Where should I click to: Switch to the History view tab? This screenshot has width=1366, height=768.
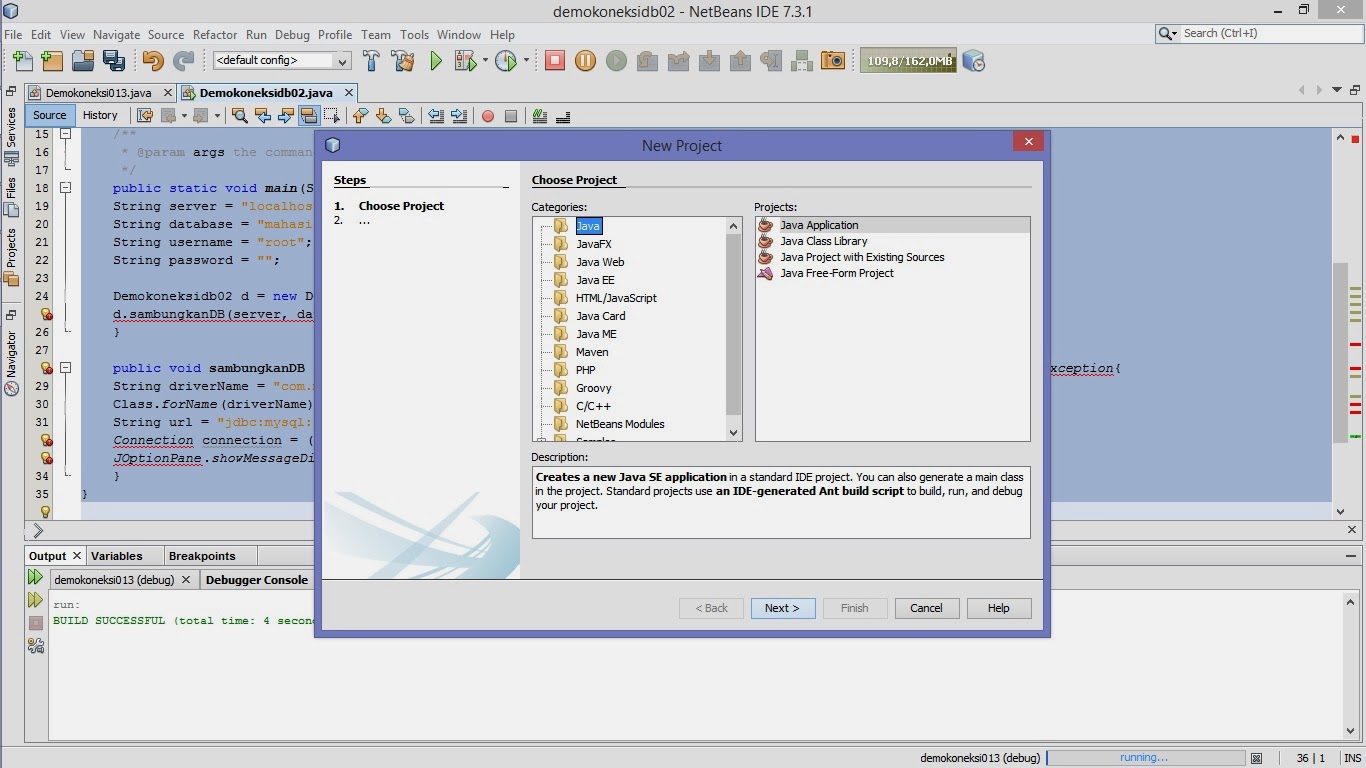(100, 115)
